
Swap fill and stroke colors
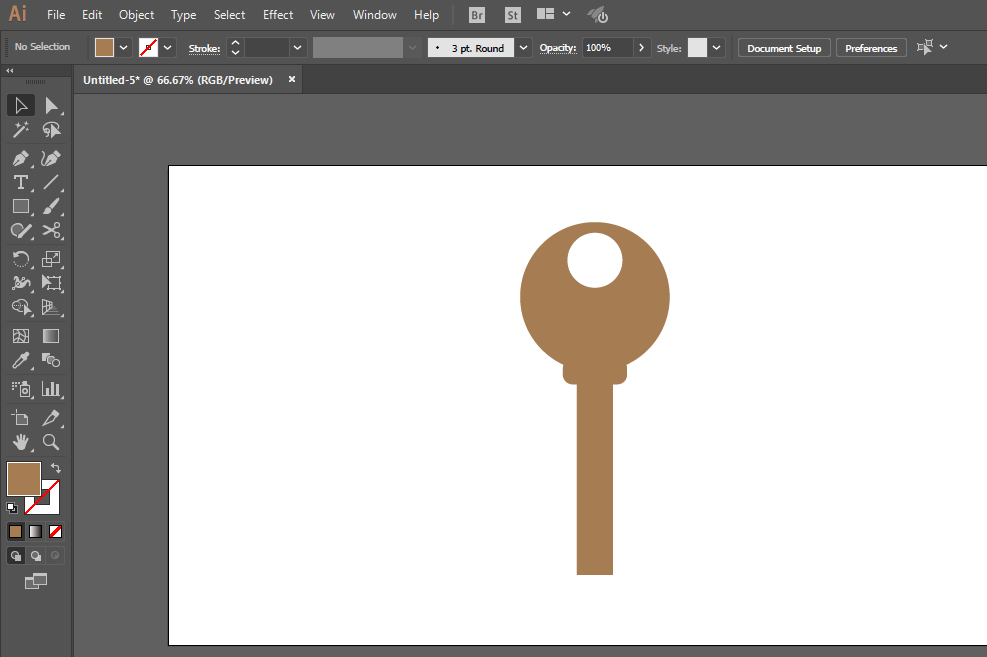[56, 468]
